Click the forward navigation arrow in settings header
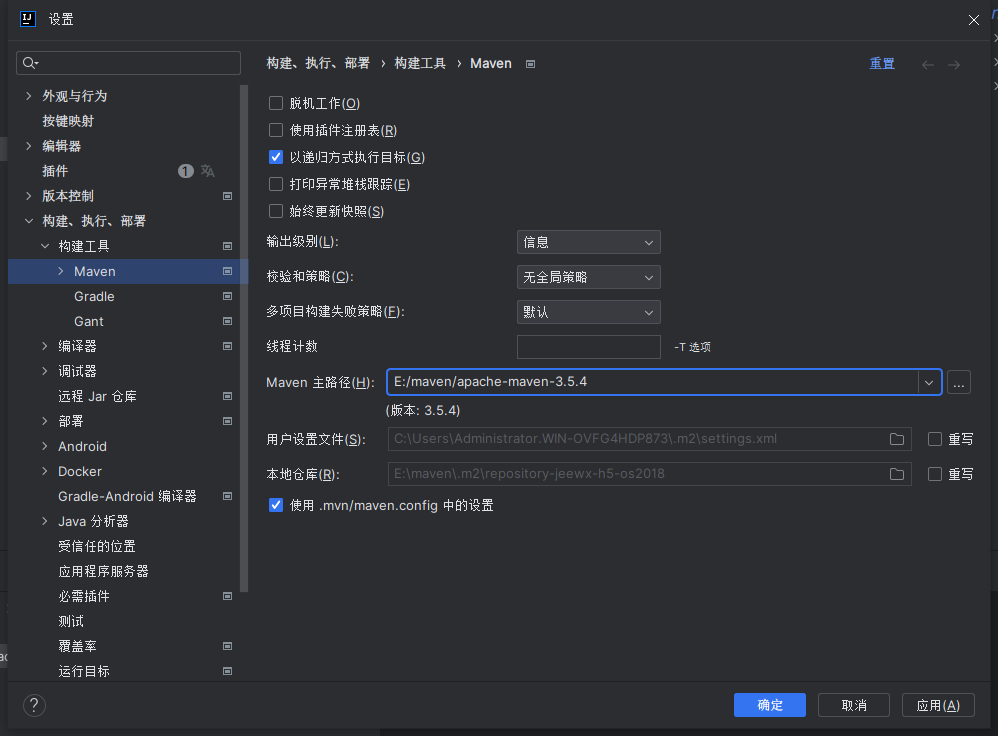 coord(953,63)
